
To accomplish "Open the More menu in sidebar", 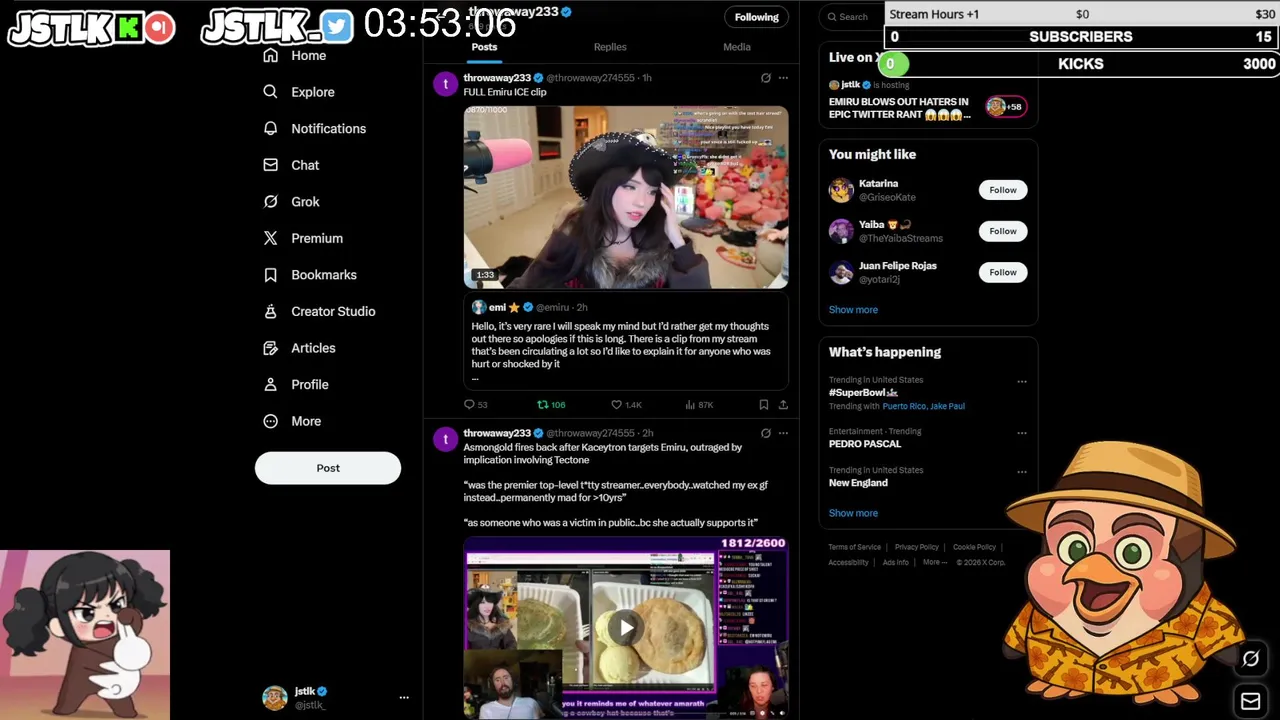I will (x=292, y=421).
